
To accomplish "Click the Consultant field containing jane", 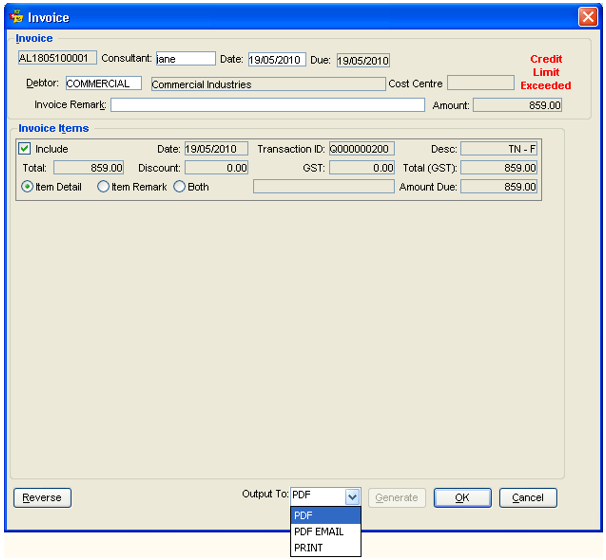I will [x=186, y=58].
